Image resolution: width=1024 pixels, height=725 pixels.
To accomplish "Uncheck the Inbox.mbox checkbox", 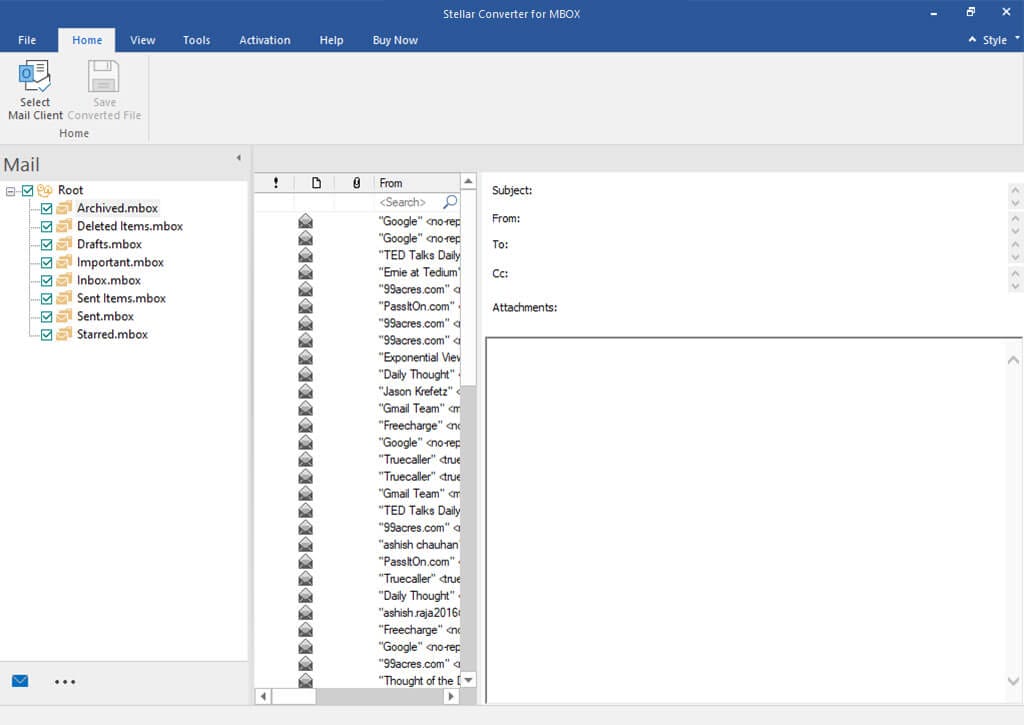I will coord(46,281).
